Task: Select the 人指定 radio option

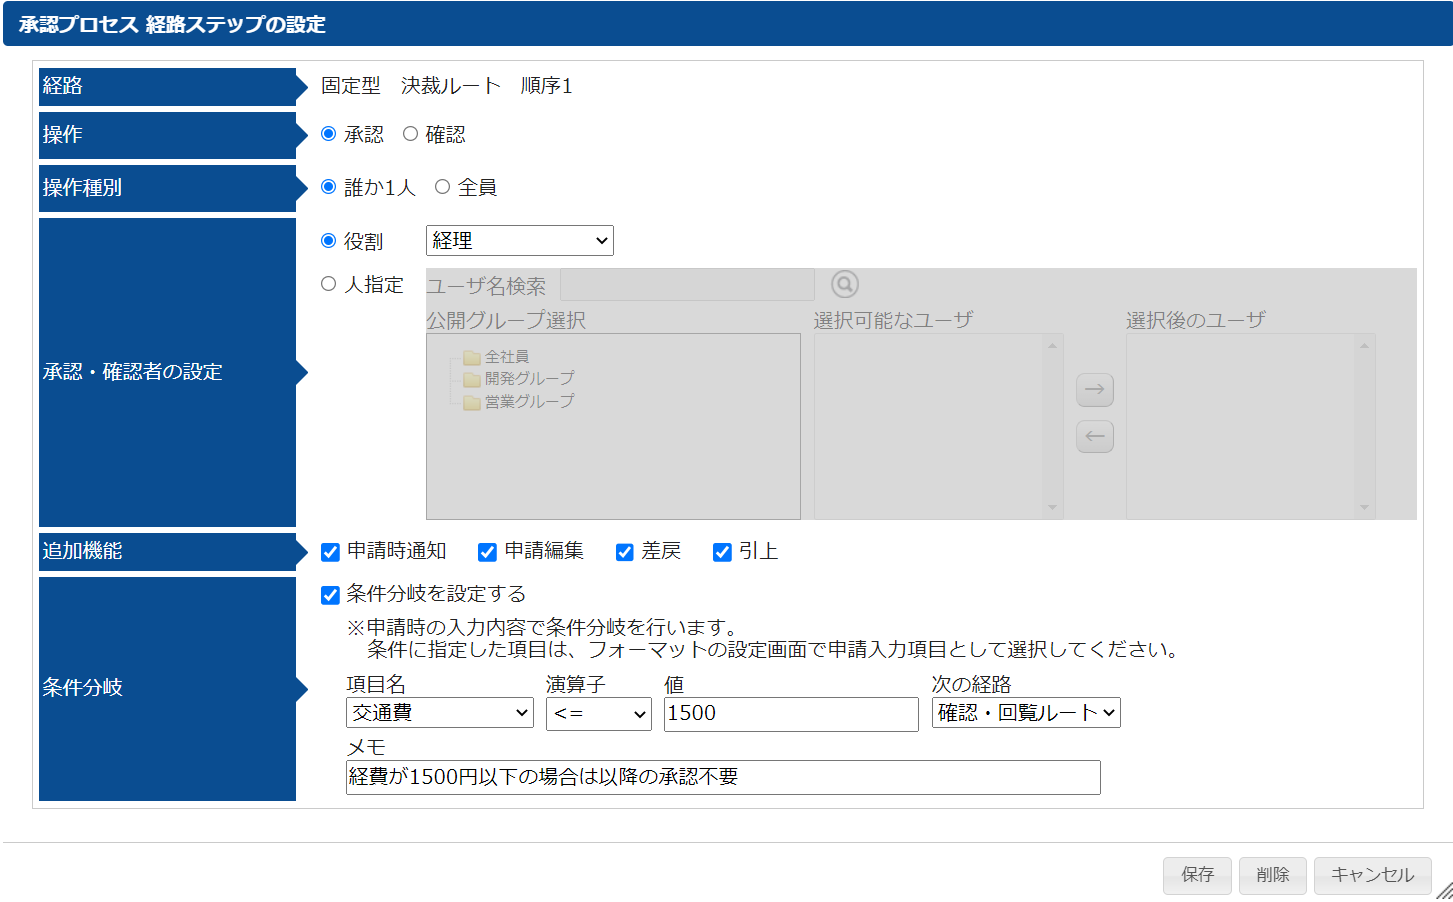Action: pyautogui.click(x=329, y=284)
